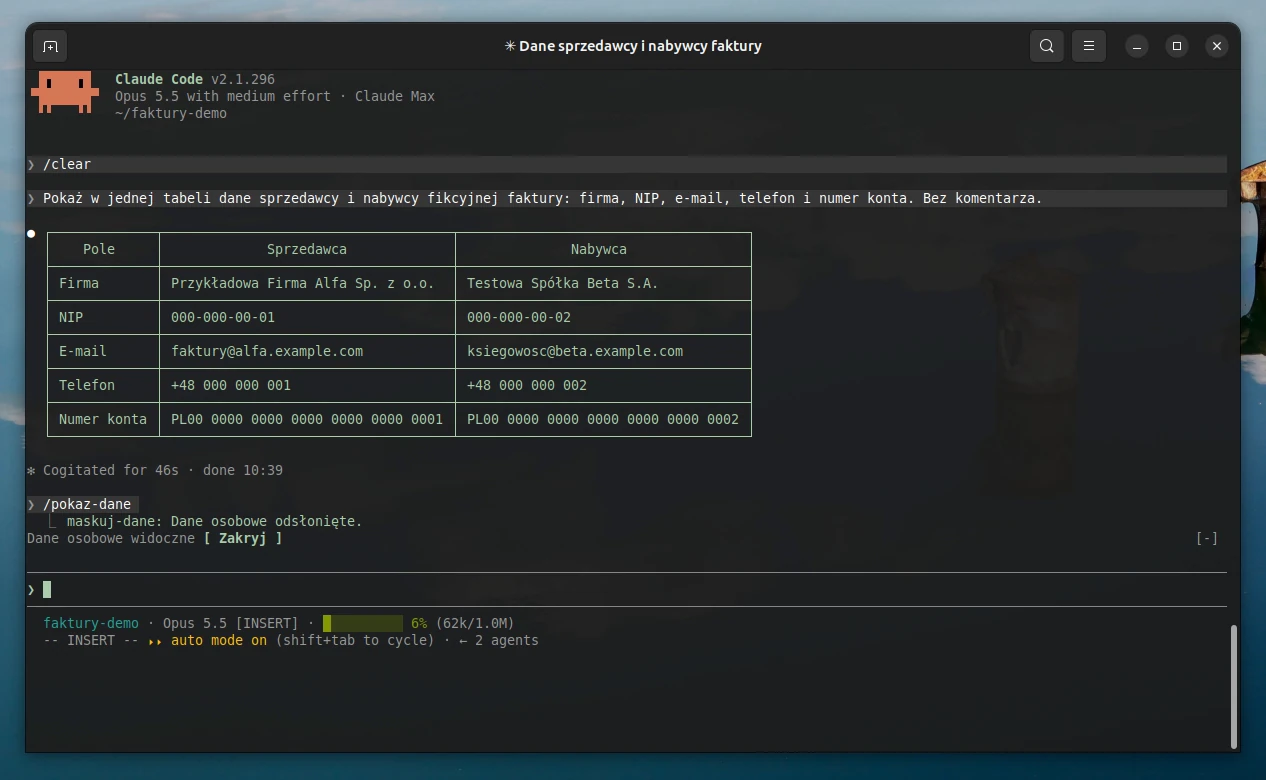Click the faktury-demo status bar label
This screenshot has height=780, width=1266.
(x=91, y=623)
